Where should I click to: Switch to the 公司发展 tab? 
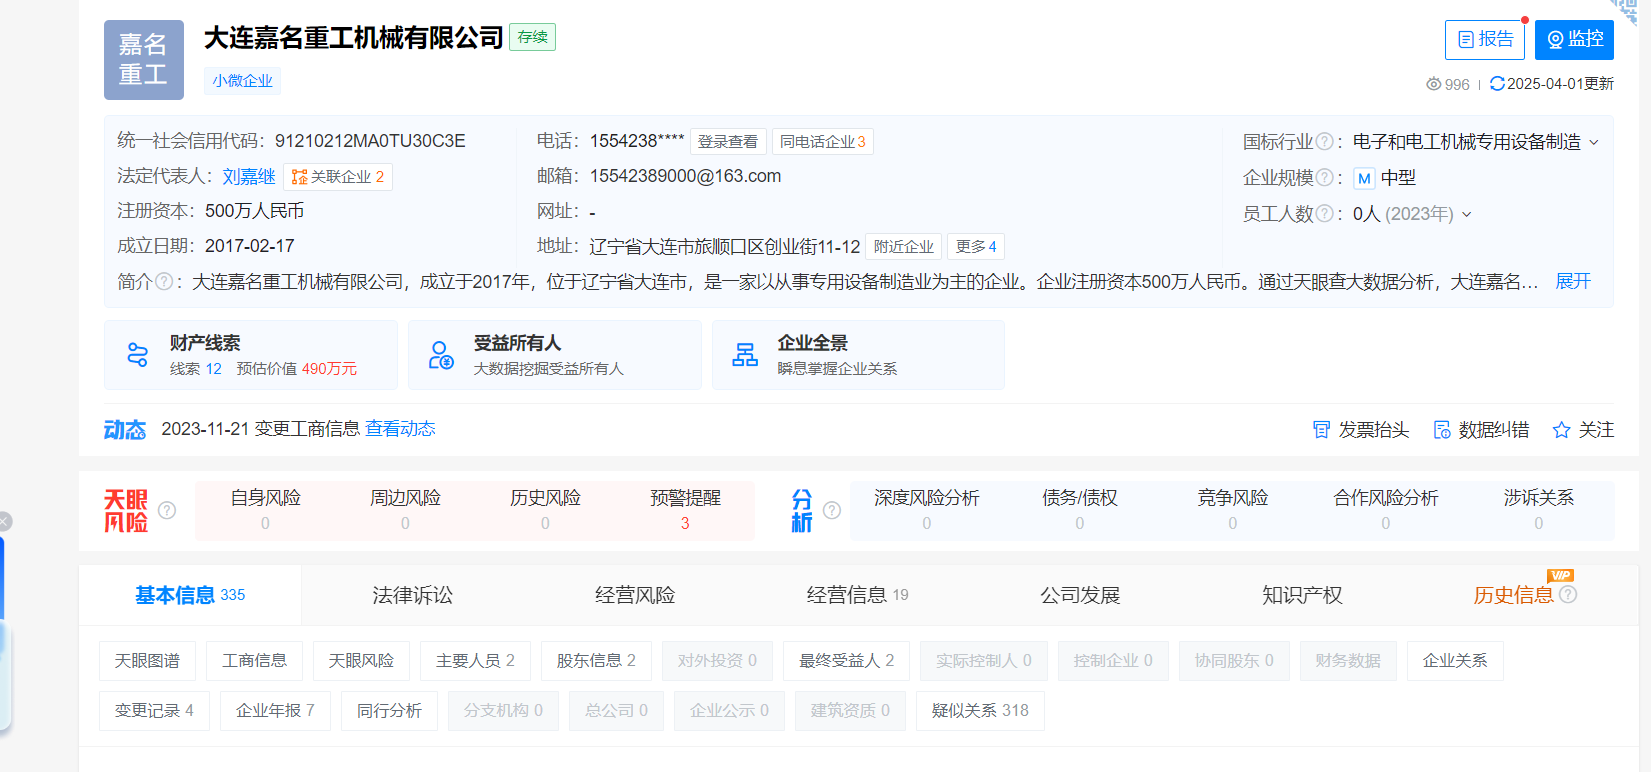(1080, 595)
